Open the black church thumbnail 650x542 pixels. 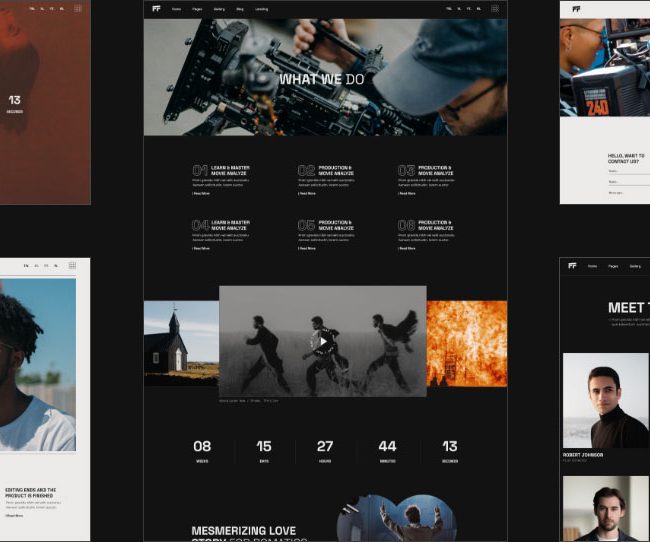181,344
